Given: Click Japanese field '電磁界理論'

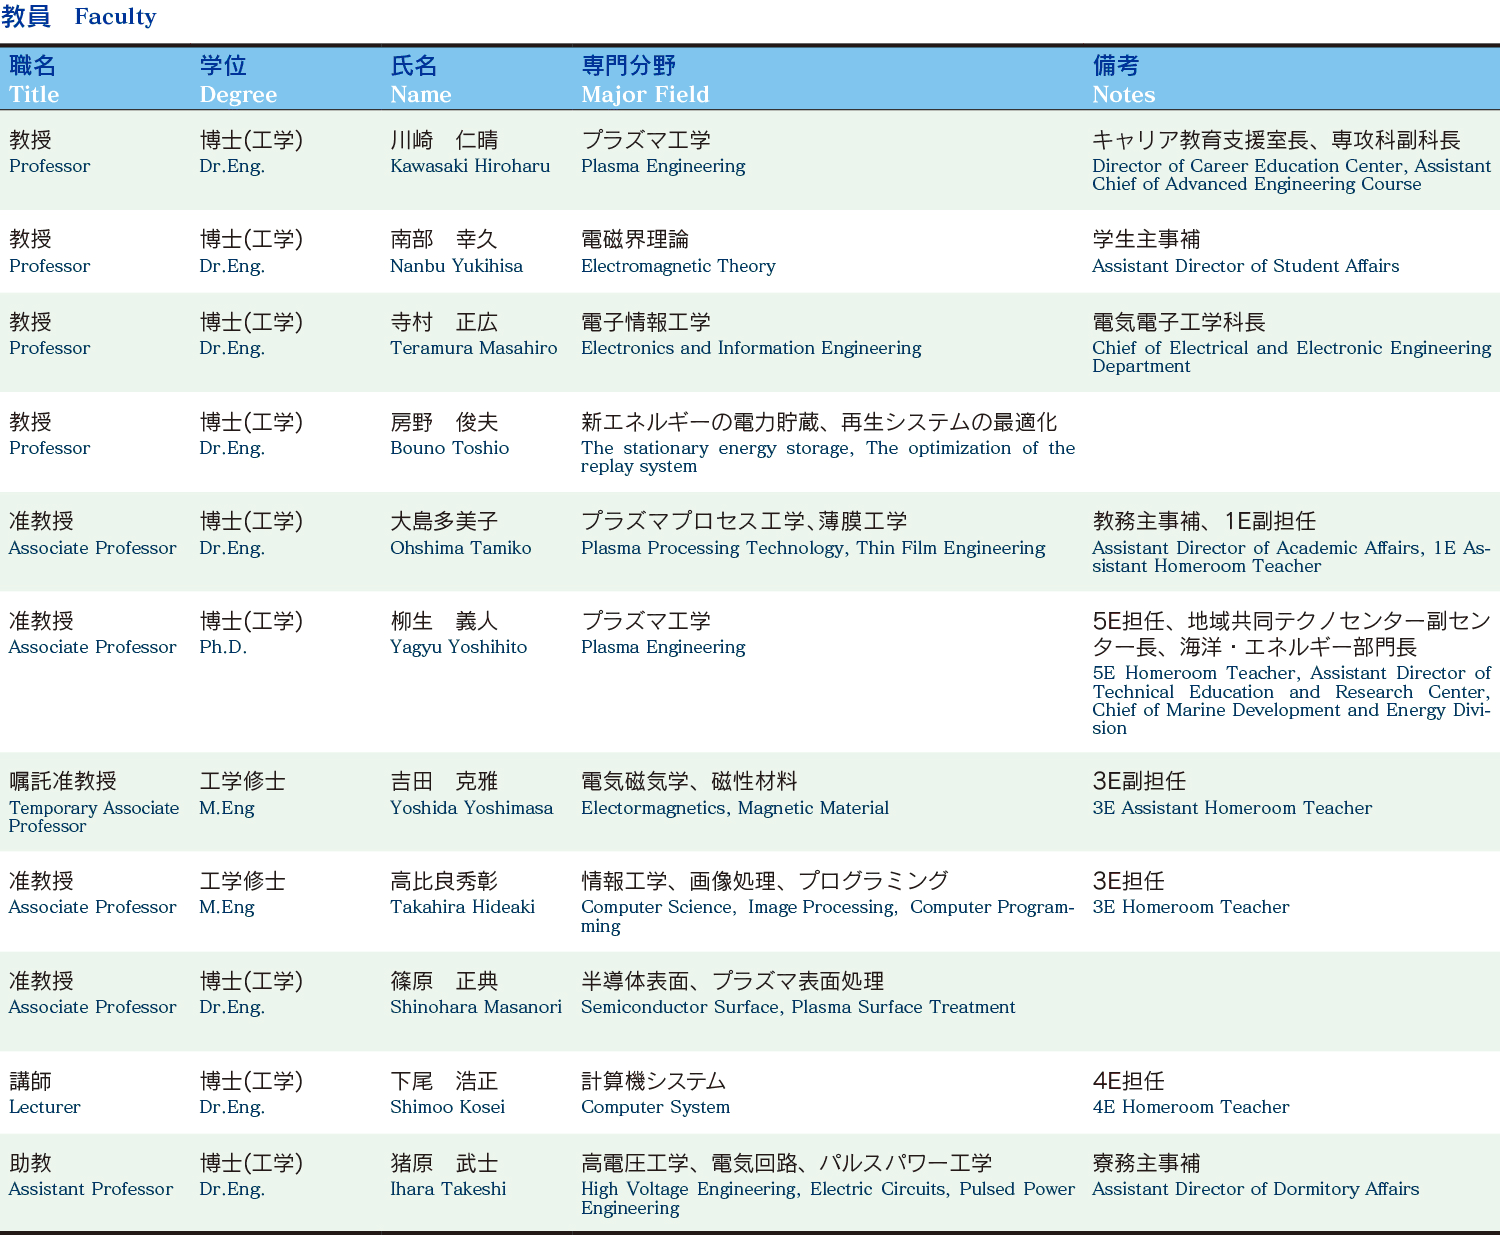Looking at the screenshot, I should (635, 240).
